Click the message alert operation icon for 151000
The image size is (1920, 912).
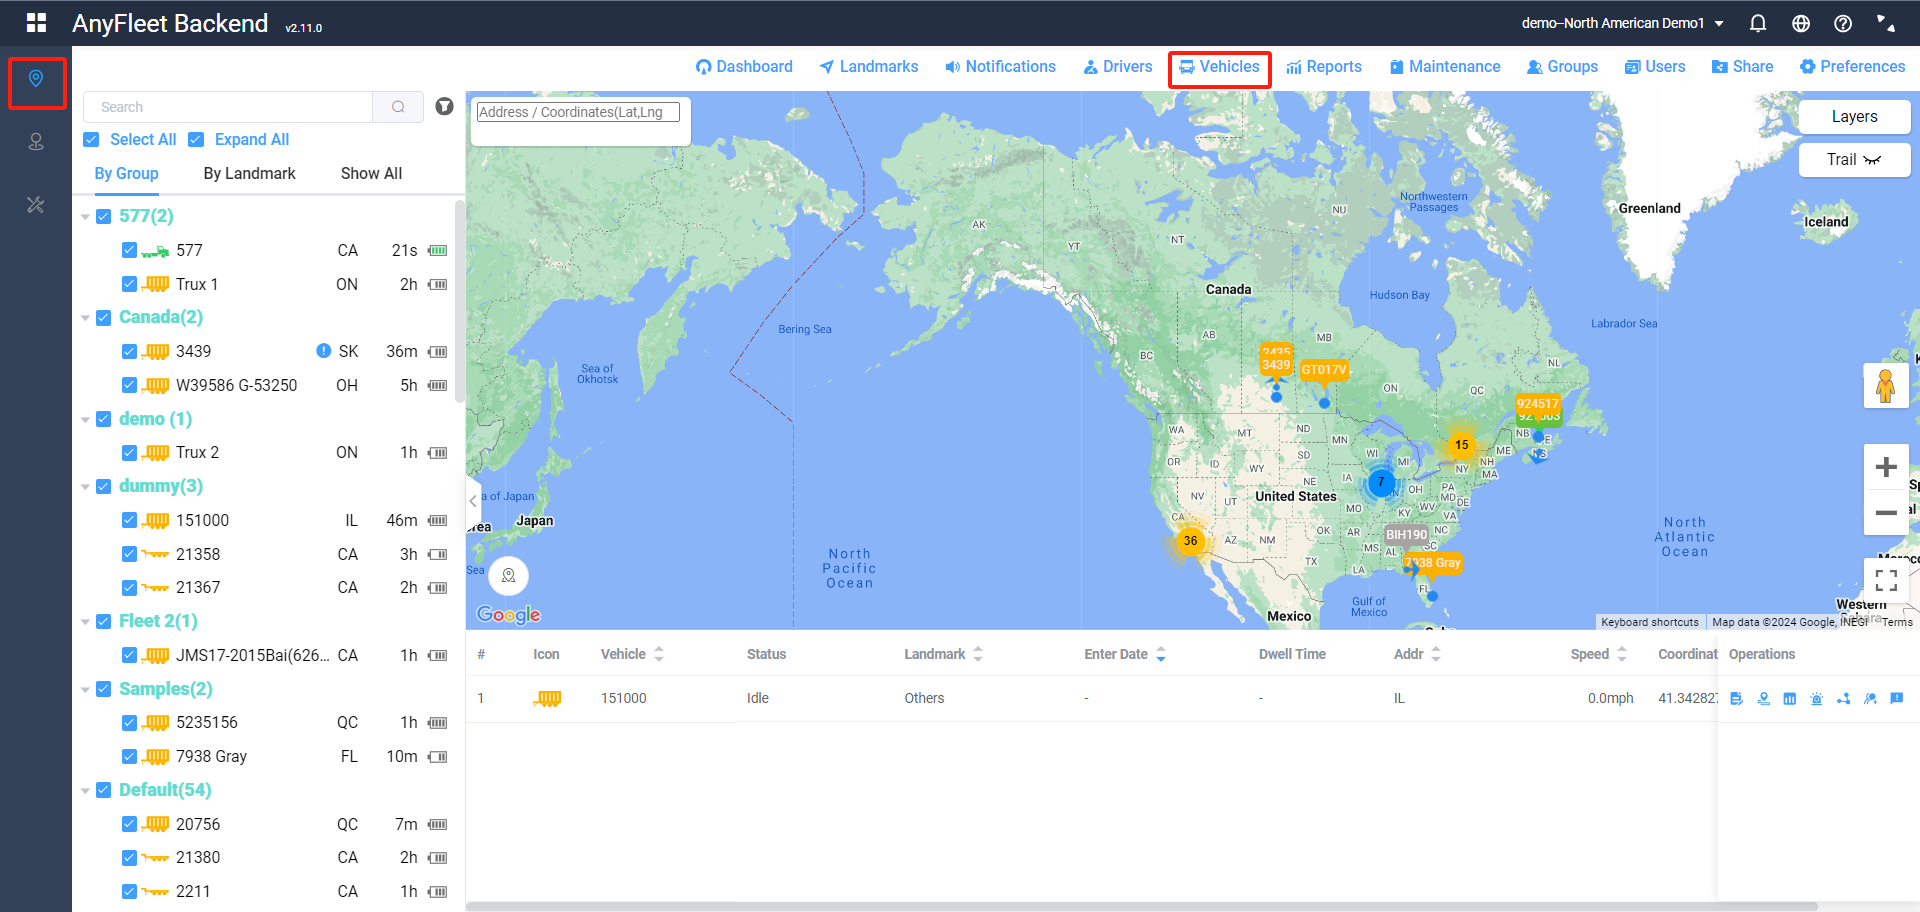(1897, 699)
